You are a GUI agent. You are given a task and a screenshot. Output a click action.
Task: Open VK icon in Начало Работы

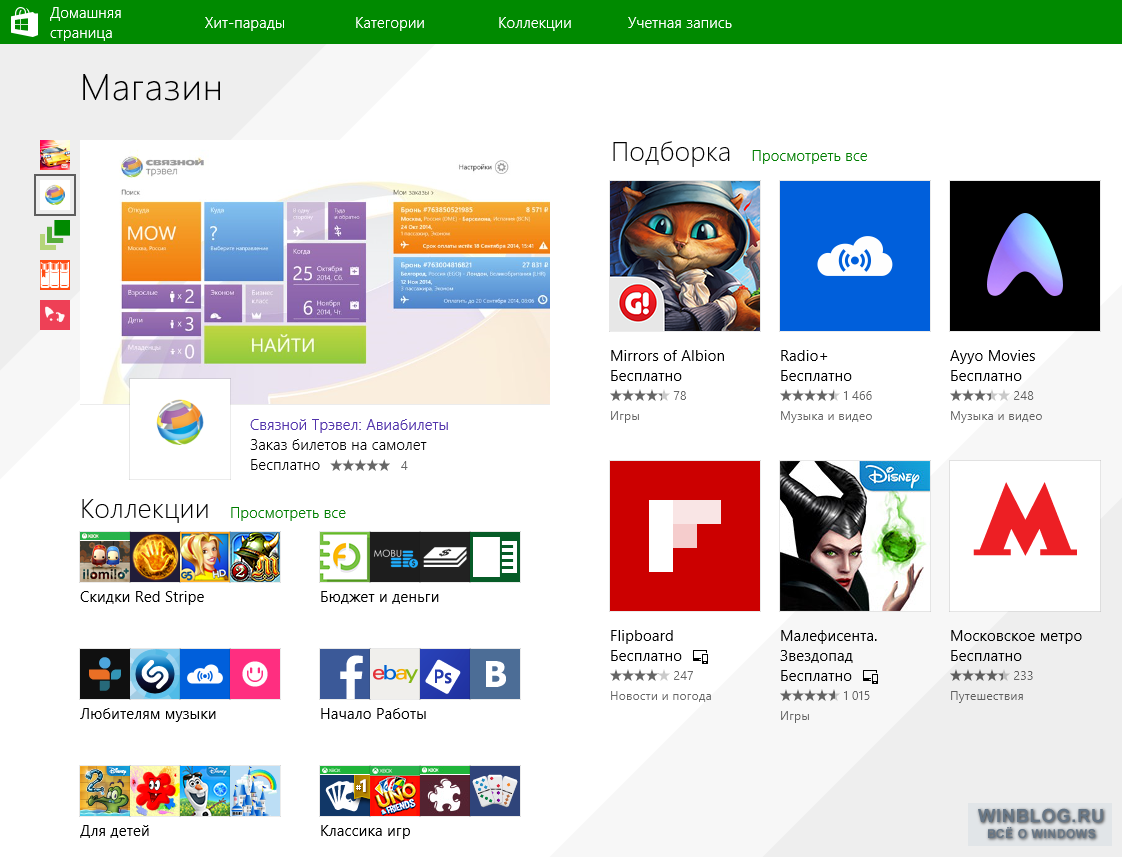click(x=495, y=674)
